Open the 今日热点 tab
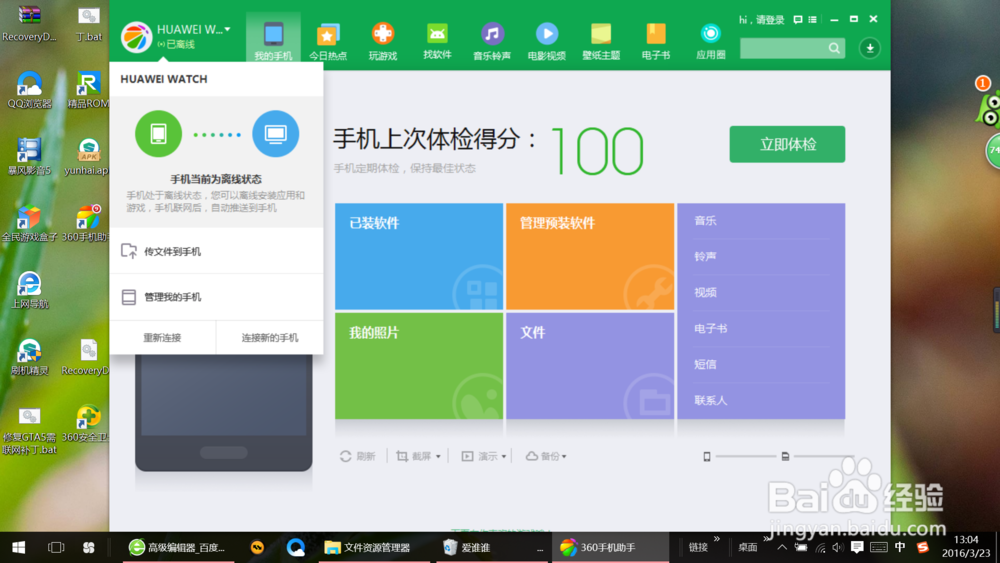Image resolution: width=1000 pixels, height=563 pixels. point(328,41)
